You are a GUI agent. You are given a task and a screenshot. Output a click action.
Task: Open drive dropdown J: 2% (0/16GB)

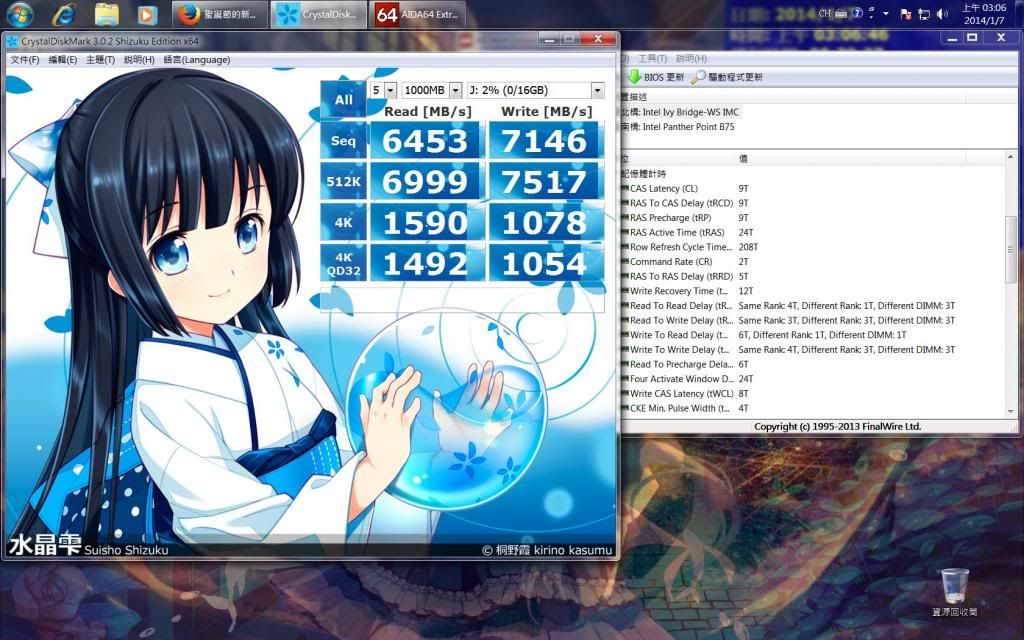(x=536, y=90)
